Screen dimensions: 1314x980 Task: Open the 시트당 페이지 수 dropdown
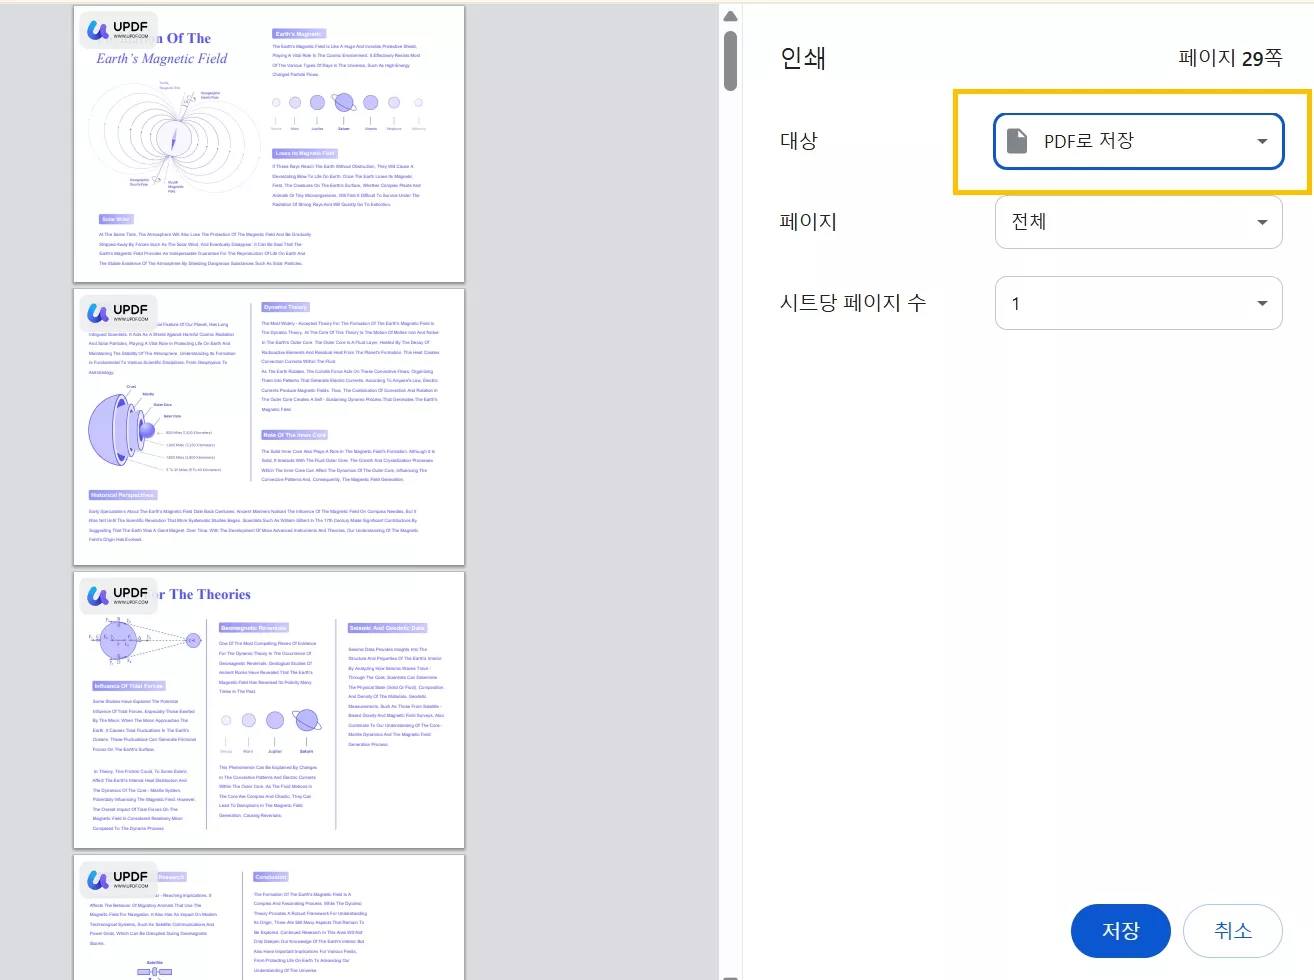click(x=1138, y=302)
